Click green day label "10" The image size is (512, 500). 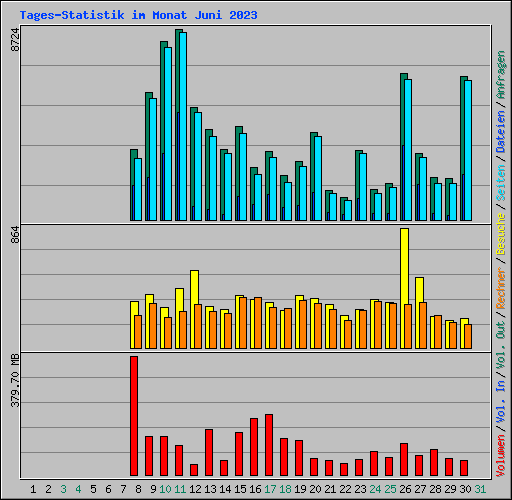click(165, 489)
